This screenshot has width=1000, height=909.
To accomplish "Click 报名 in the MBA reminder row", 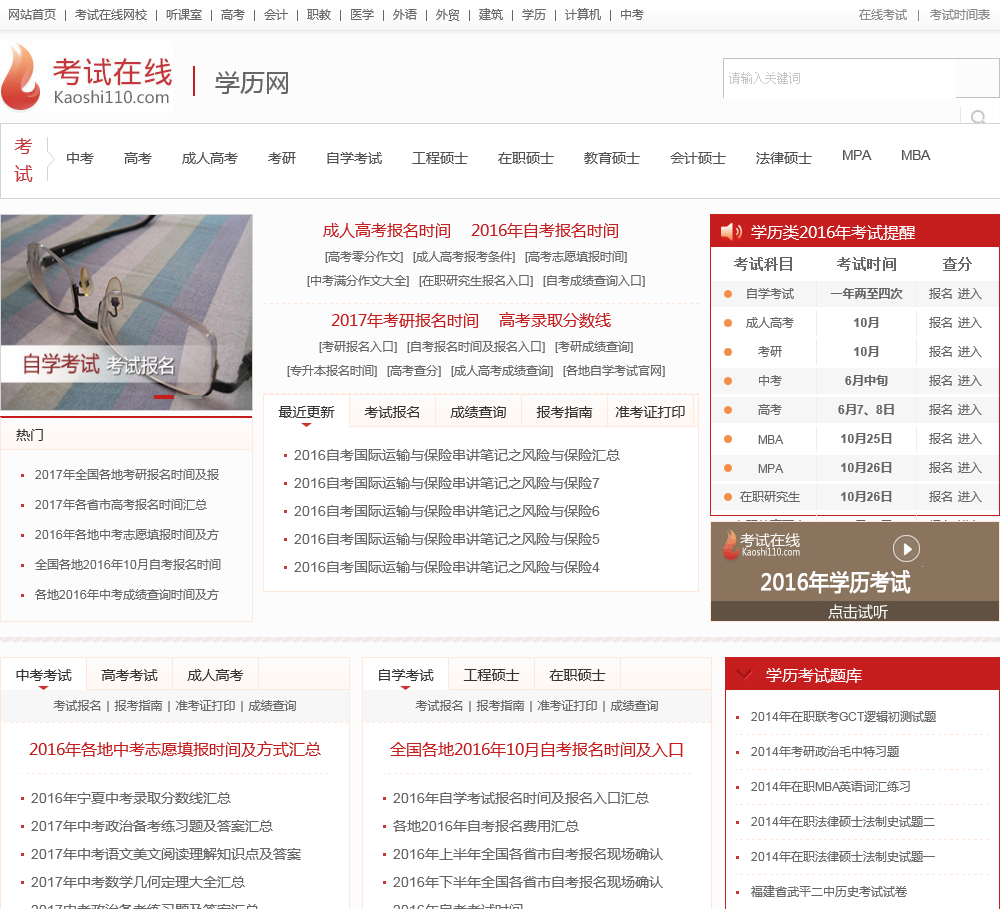I will tap(940, 439).
